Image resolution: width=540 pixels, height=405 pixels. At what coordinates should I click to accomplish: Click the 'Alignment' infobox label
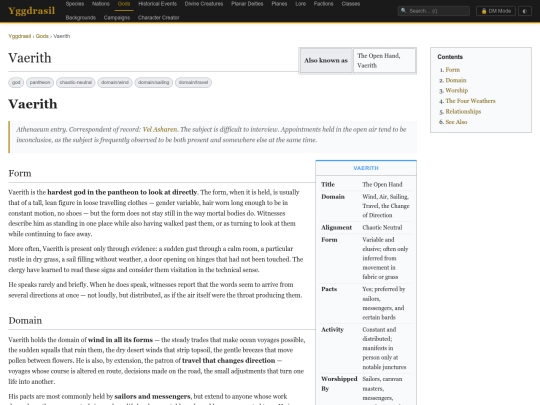click(336, 227)
